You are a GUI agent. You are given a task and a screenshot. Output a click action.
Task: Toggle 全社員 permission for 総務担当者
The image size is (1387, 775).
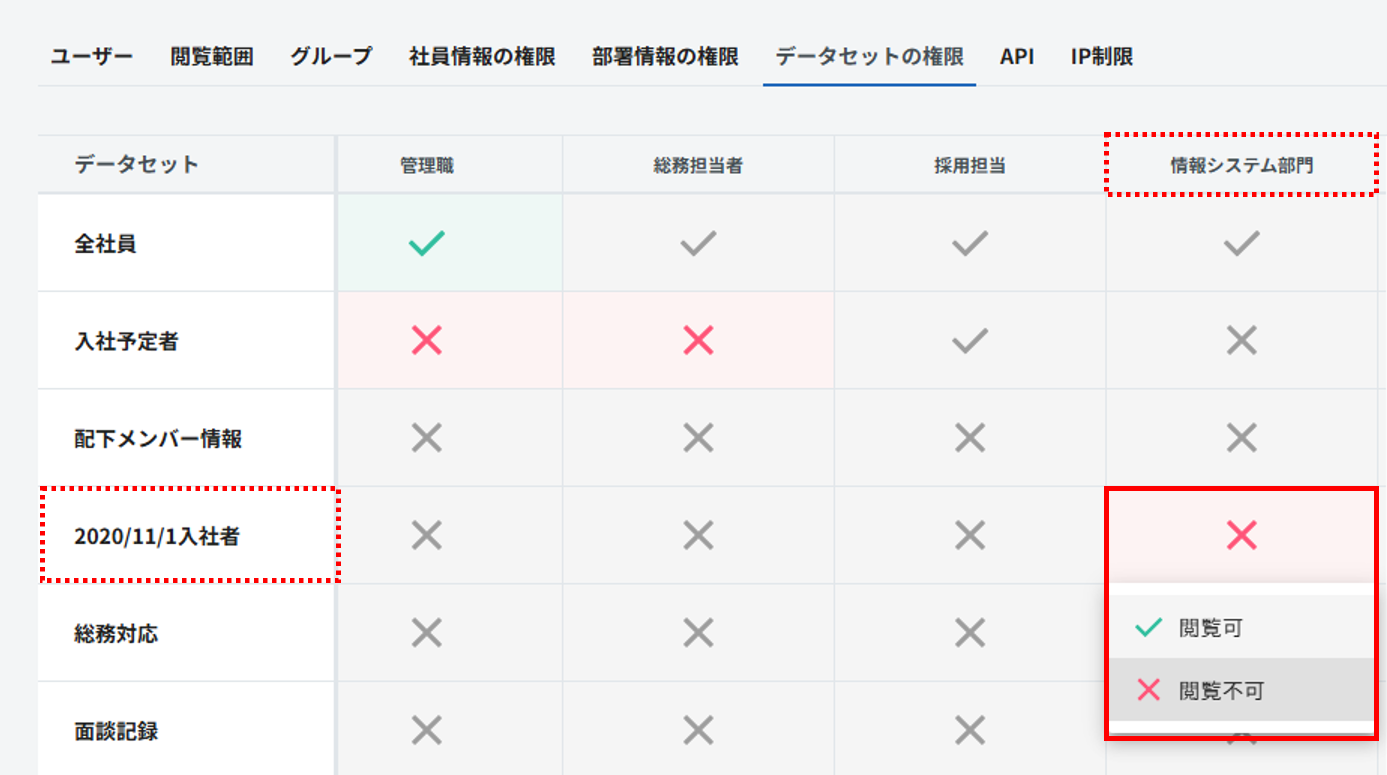(x=698, y=243)
